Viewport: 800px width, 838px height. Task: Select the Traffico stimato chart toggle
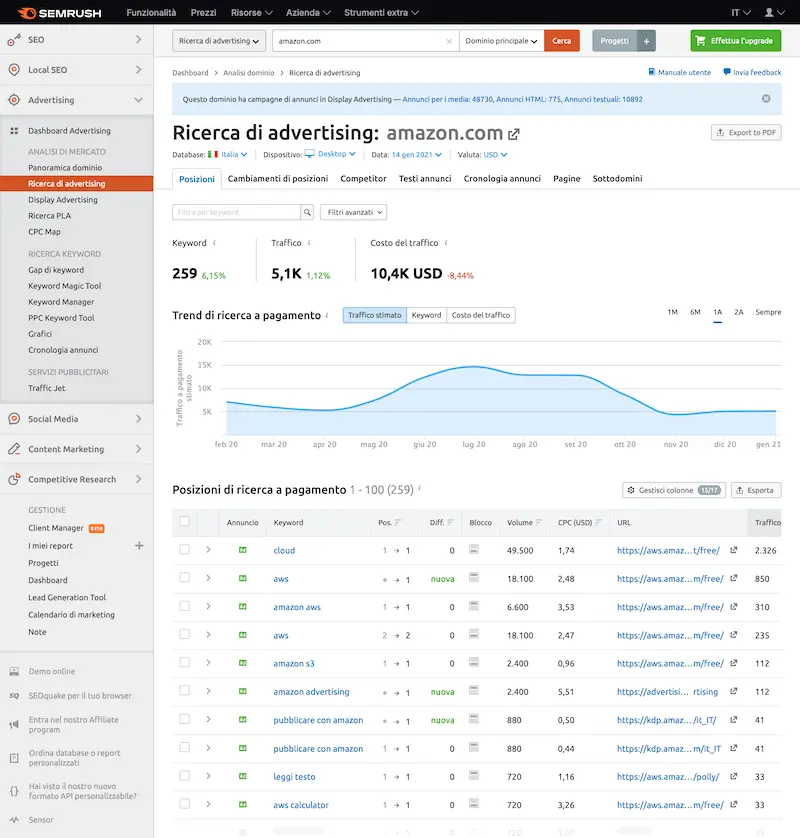coord(375,315)
